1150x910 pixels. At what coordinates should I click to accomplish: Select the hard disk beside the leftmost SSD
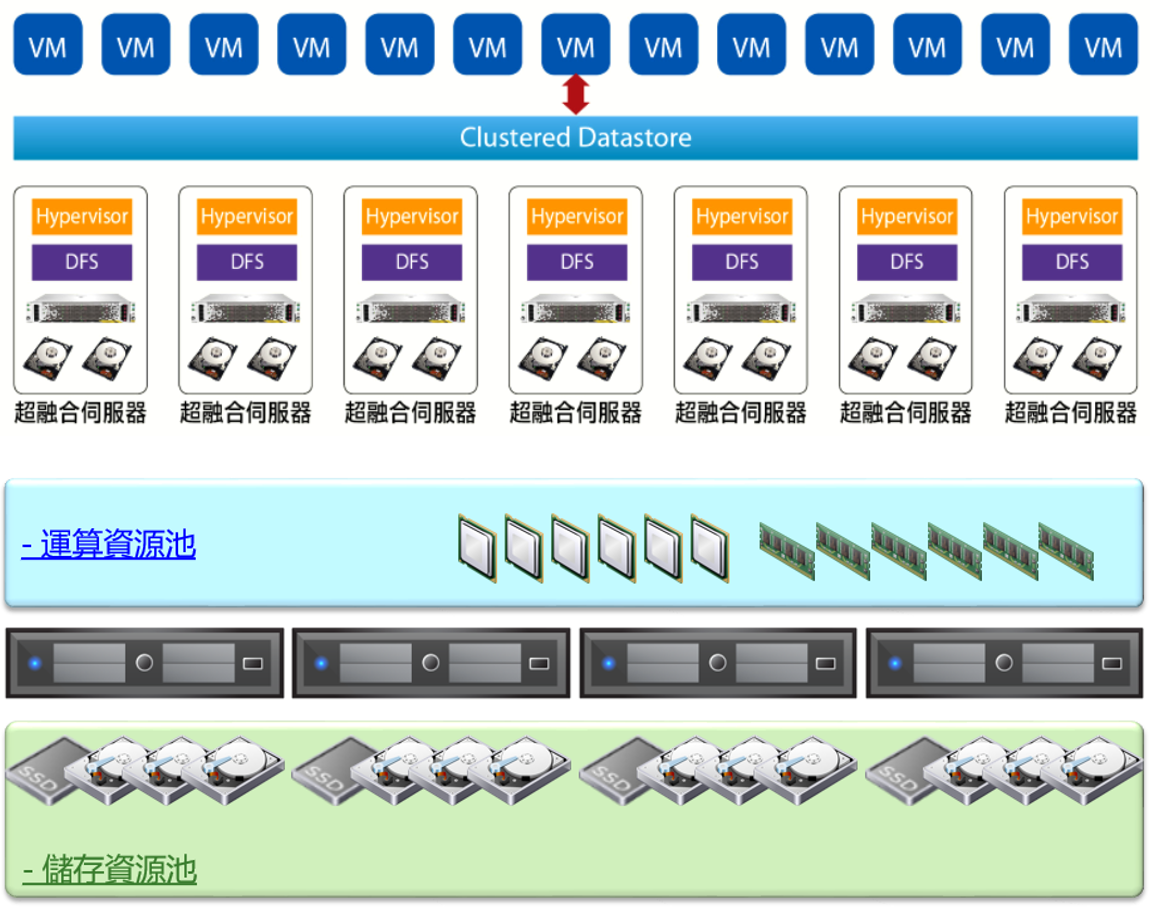110,769
